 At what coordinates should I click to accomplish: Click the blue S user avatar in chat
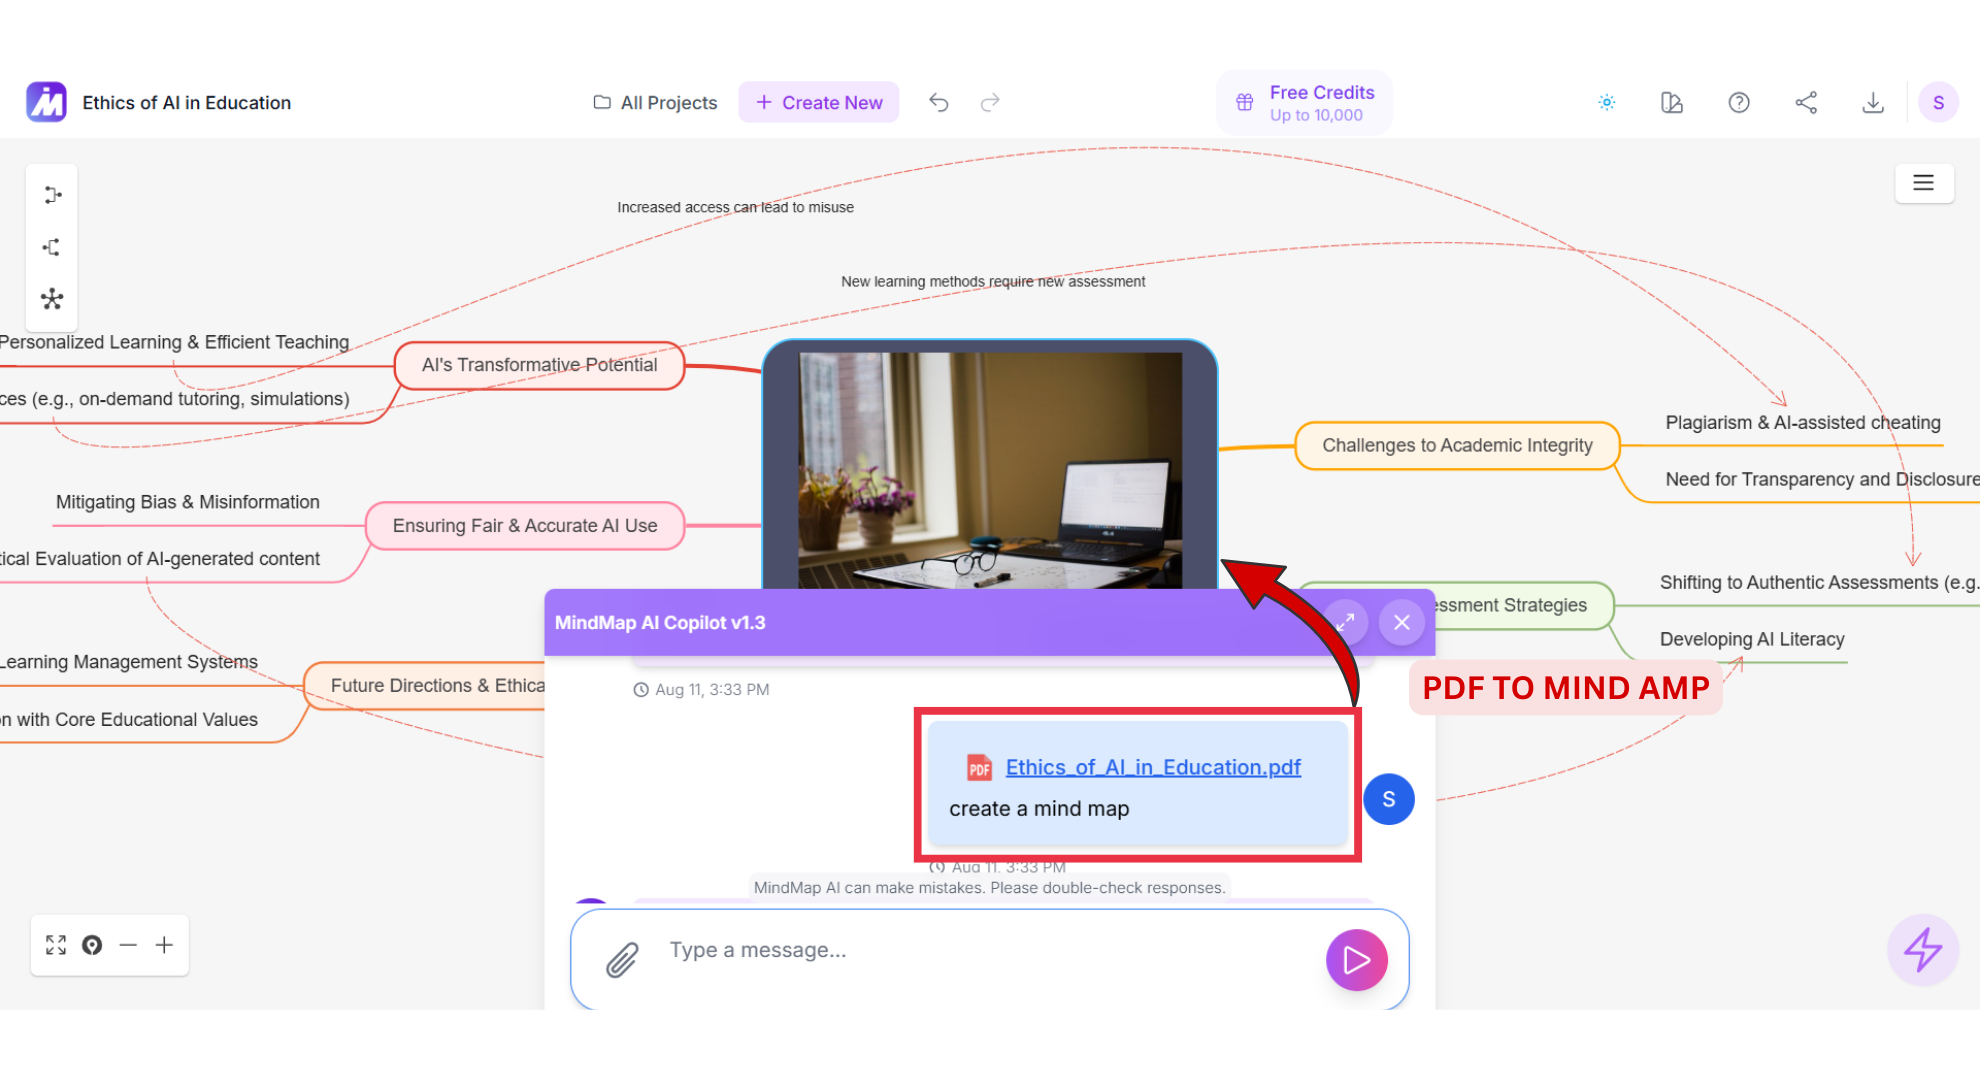click(1389, 799)
